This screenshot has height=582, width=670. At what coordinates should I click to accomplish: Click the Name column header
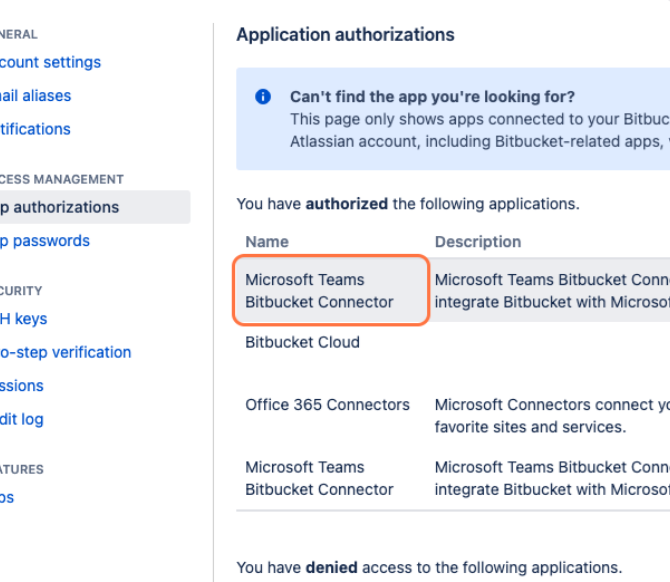(267, 241)
